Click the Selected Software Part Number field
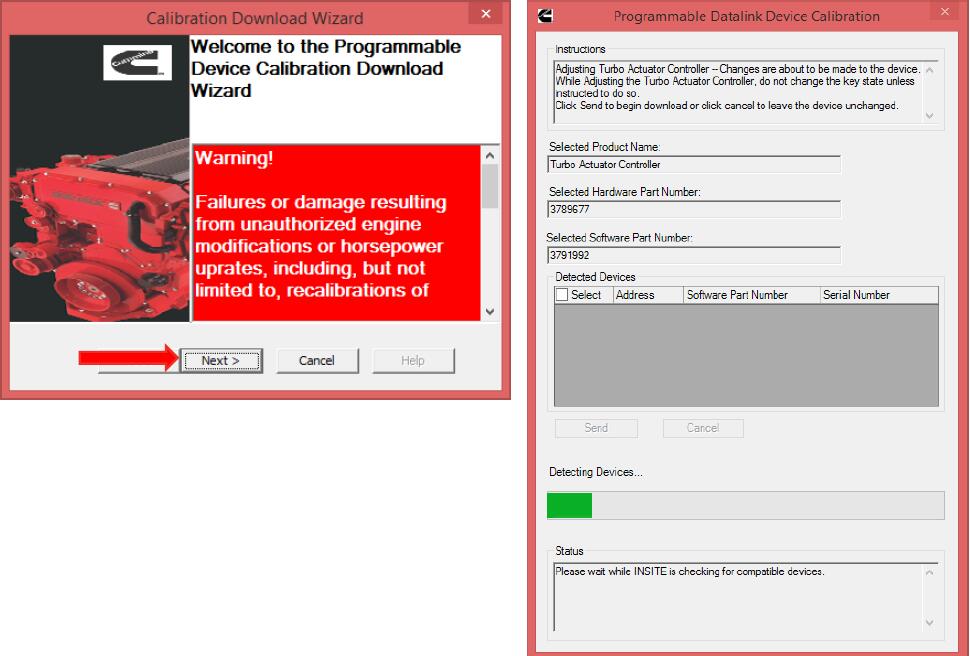The width and height of the screenshot is (970, 656). (x=694, y=255)
